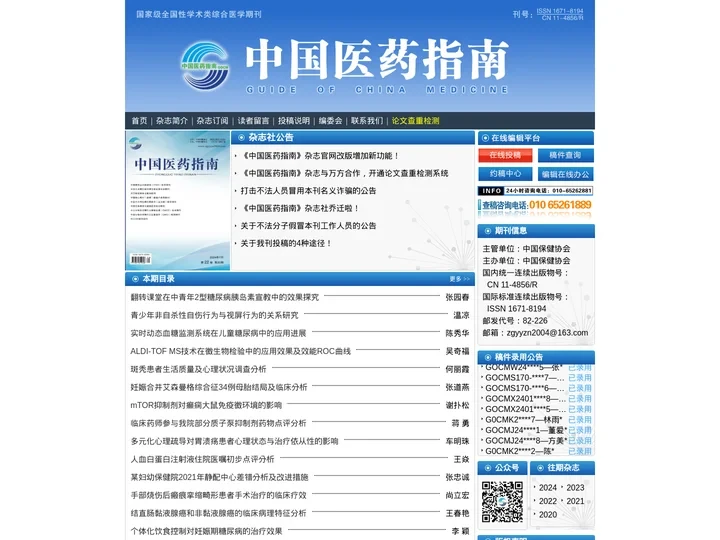Open 关于不法分子假冒本刊工作人员的公告

[308, 225]
